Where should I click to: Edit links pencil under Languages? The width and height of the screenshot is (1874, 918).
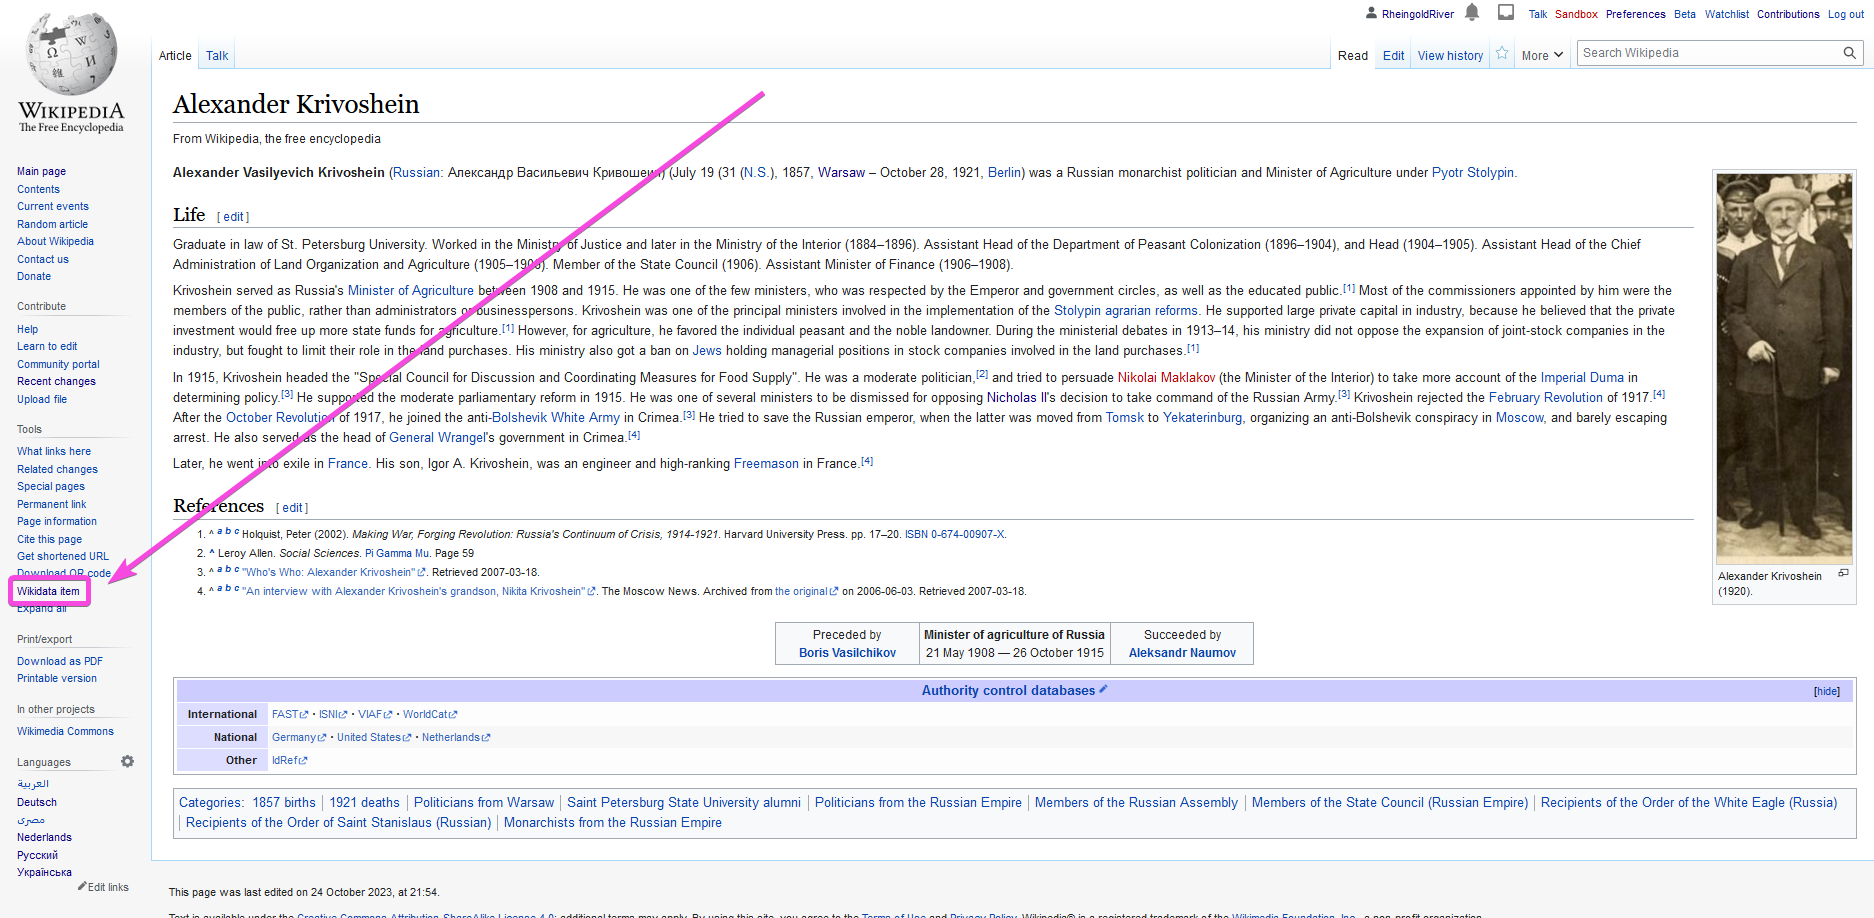tap(103, 887)
